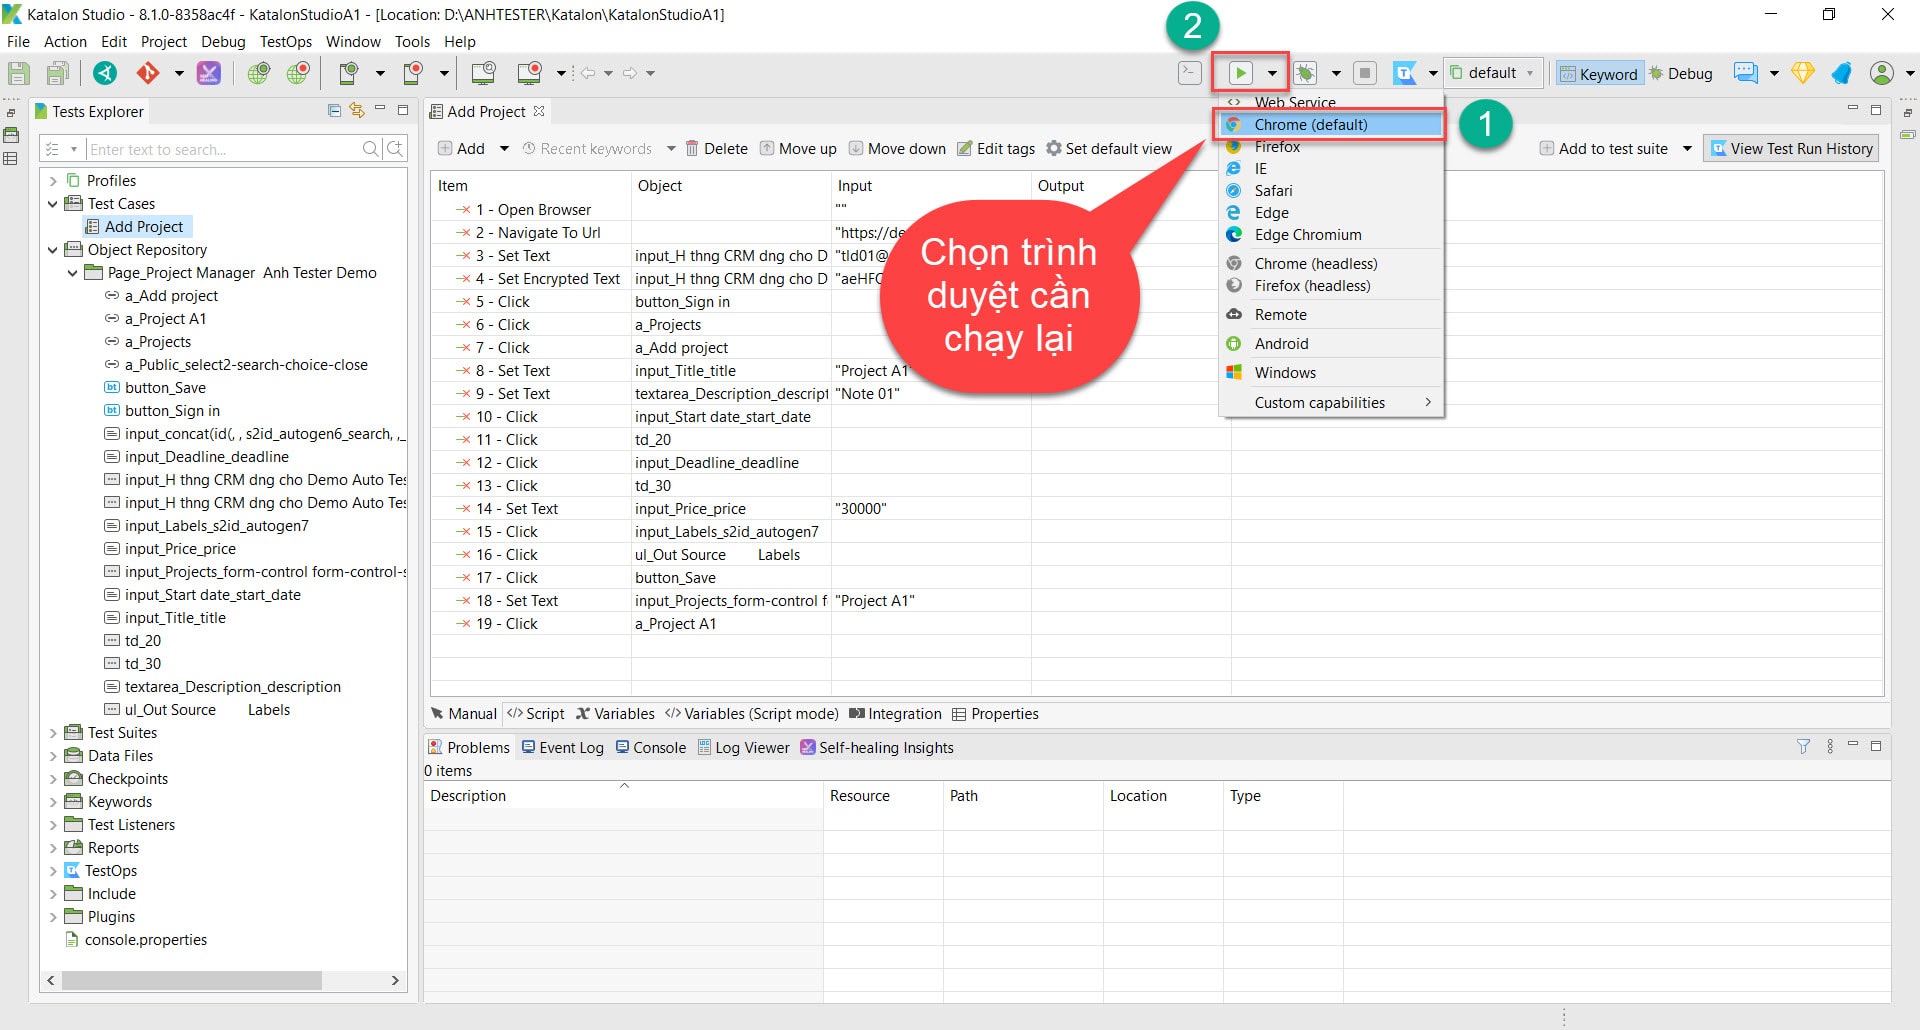This screenshot has height=1030, width=1920.
Task: Start Windows Recorder monitor icon
Action: [x=530, y=73]
